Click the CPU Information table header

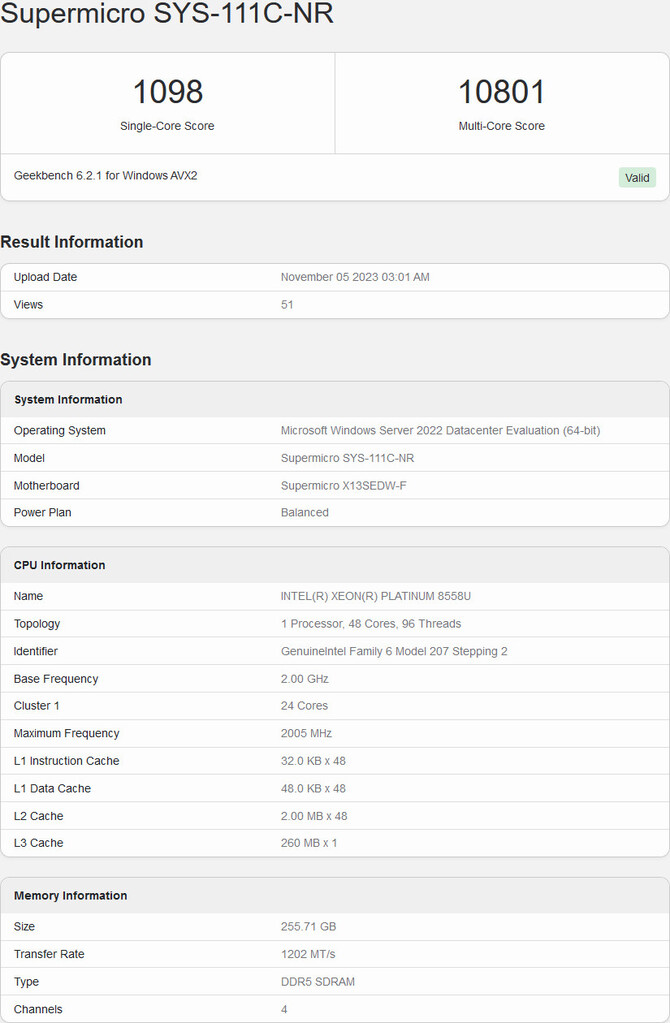335,565
